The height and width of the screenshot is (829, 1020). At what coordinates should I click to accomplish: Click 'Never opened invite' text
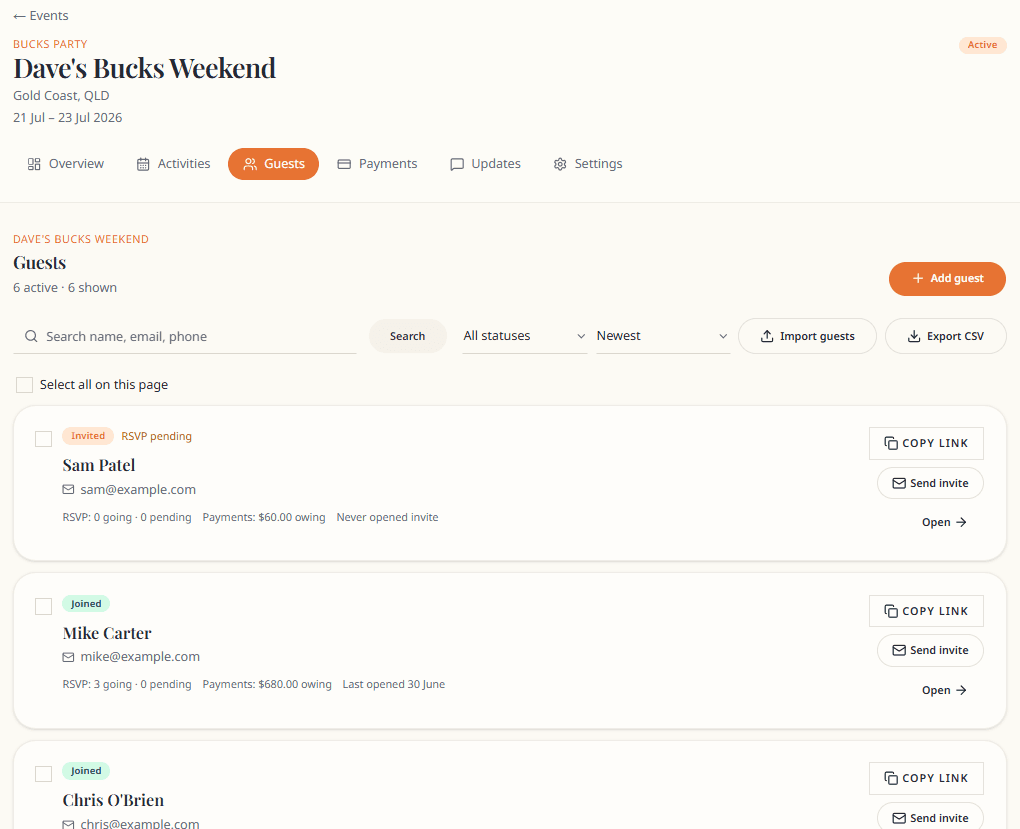click(x=387, y=517)
